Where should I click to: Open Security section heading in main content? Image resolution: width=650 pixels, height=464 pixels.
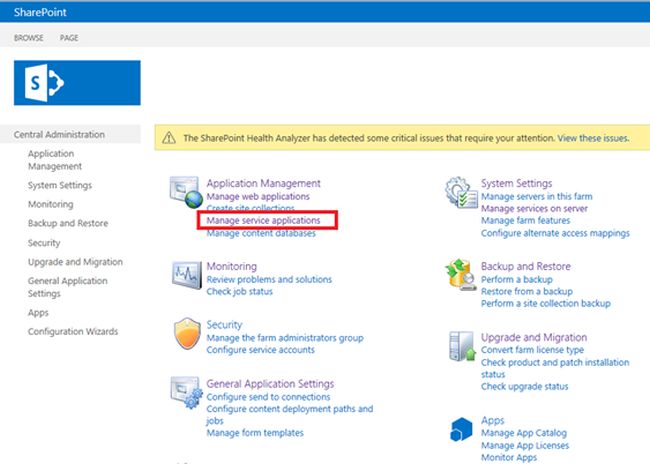pos(224,325)
